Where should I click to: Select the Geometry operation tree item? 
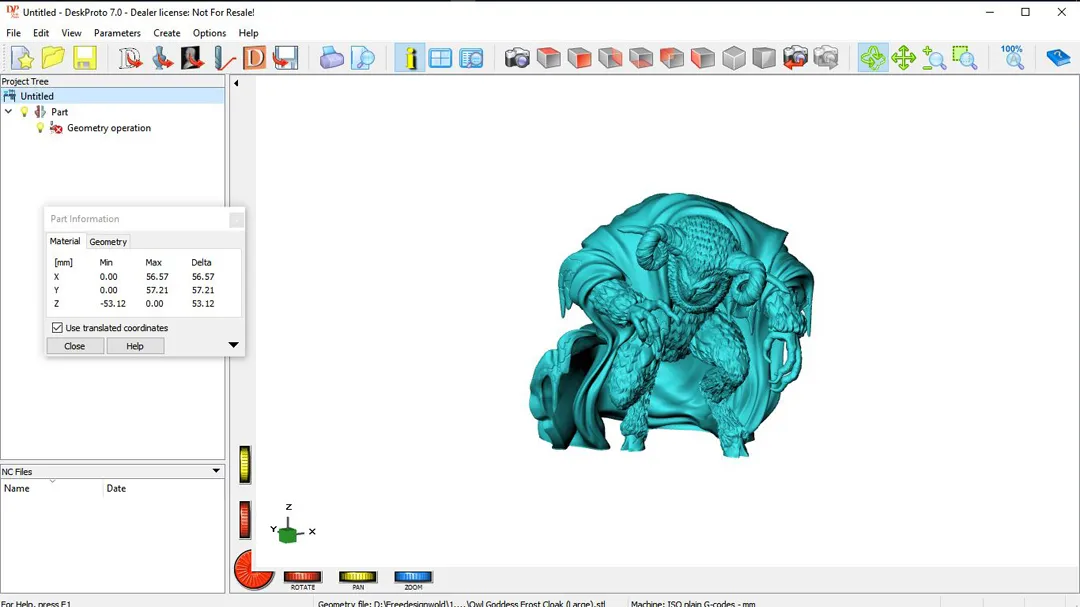click(109, 127)
